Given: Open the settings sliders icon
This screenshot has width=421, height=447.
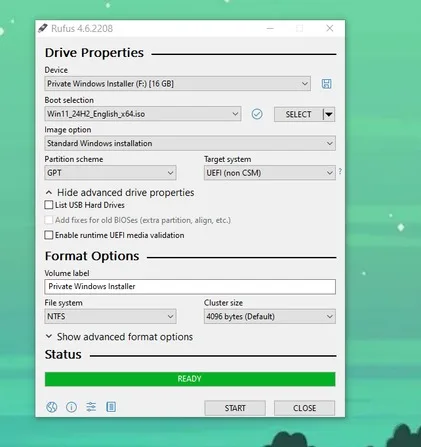Looking at the screenshot, I should [x=91, y=407].
